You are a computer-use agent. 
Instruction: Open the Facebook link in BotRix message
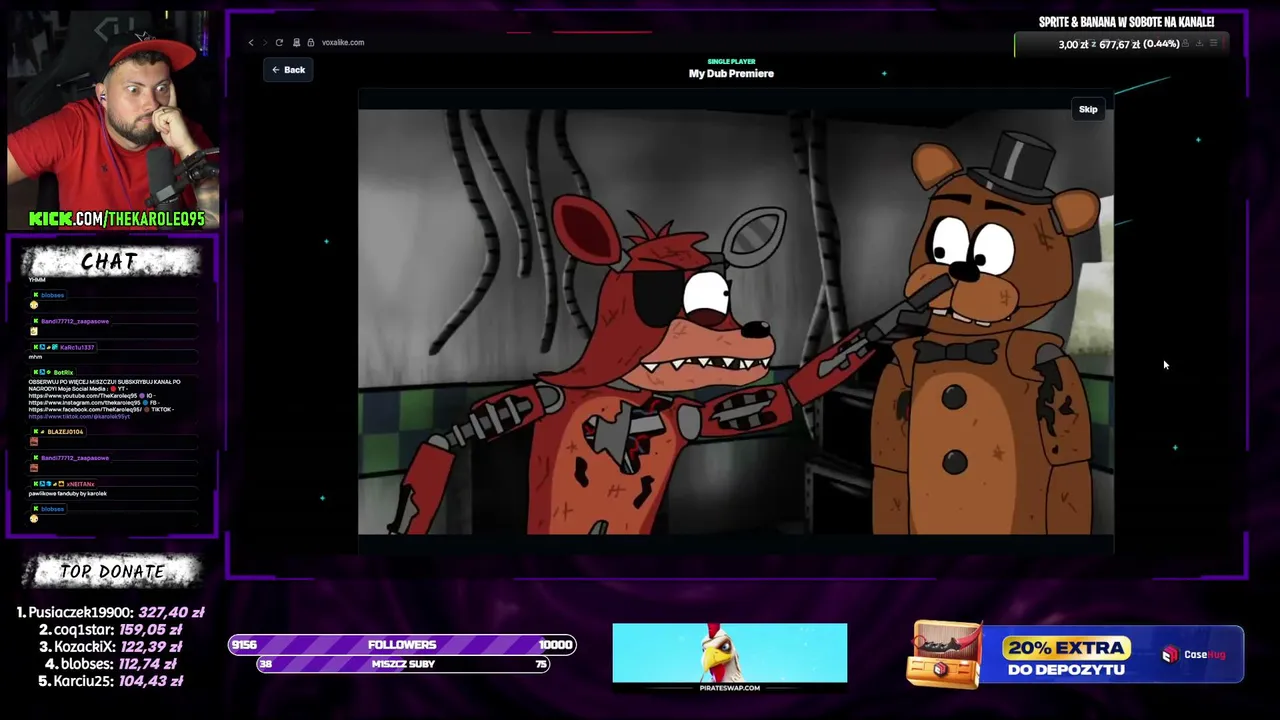[x=87, y=410]
